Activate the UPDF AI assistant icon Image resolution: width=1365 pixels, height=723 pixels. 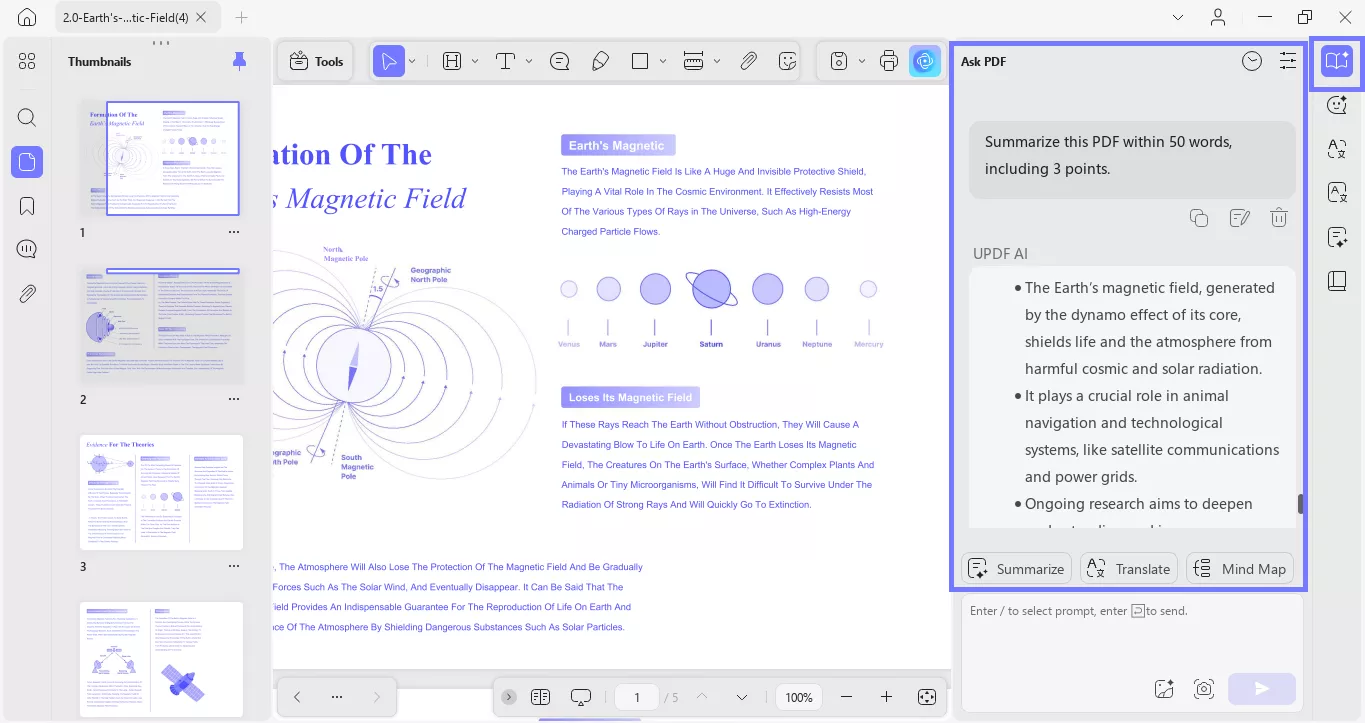point(925,60)
